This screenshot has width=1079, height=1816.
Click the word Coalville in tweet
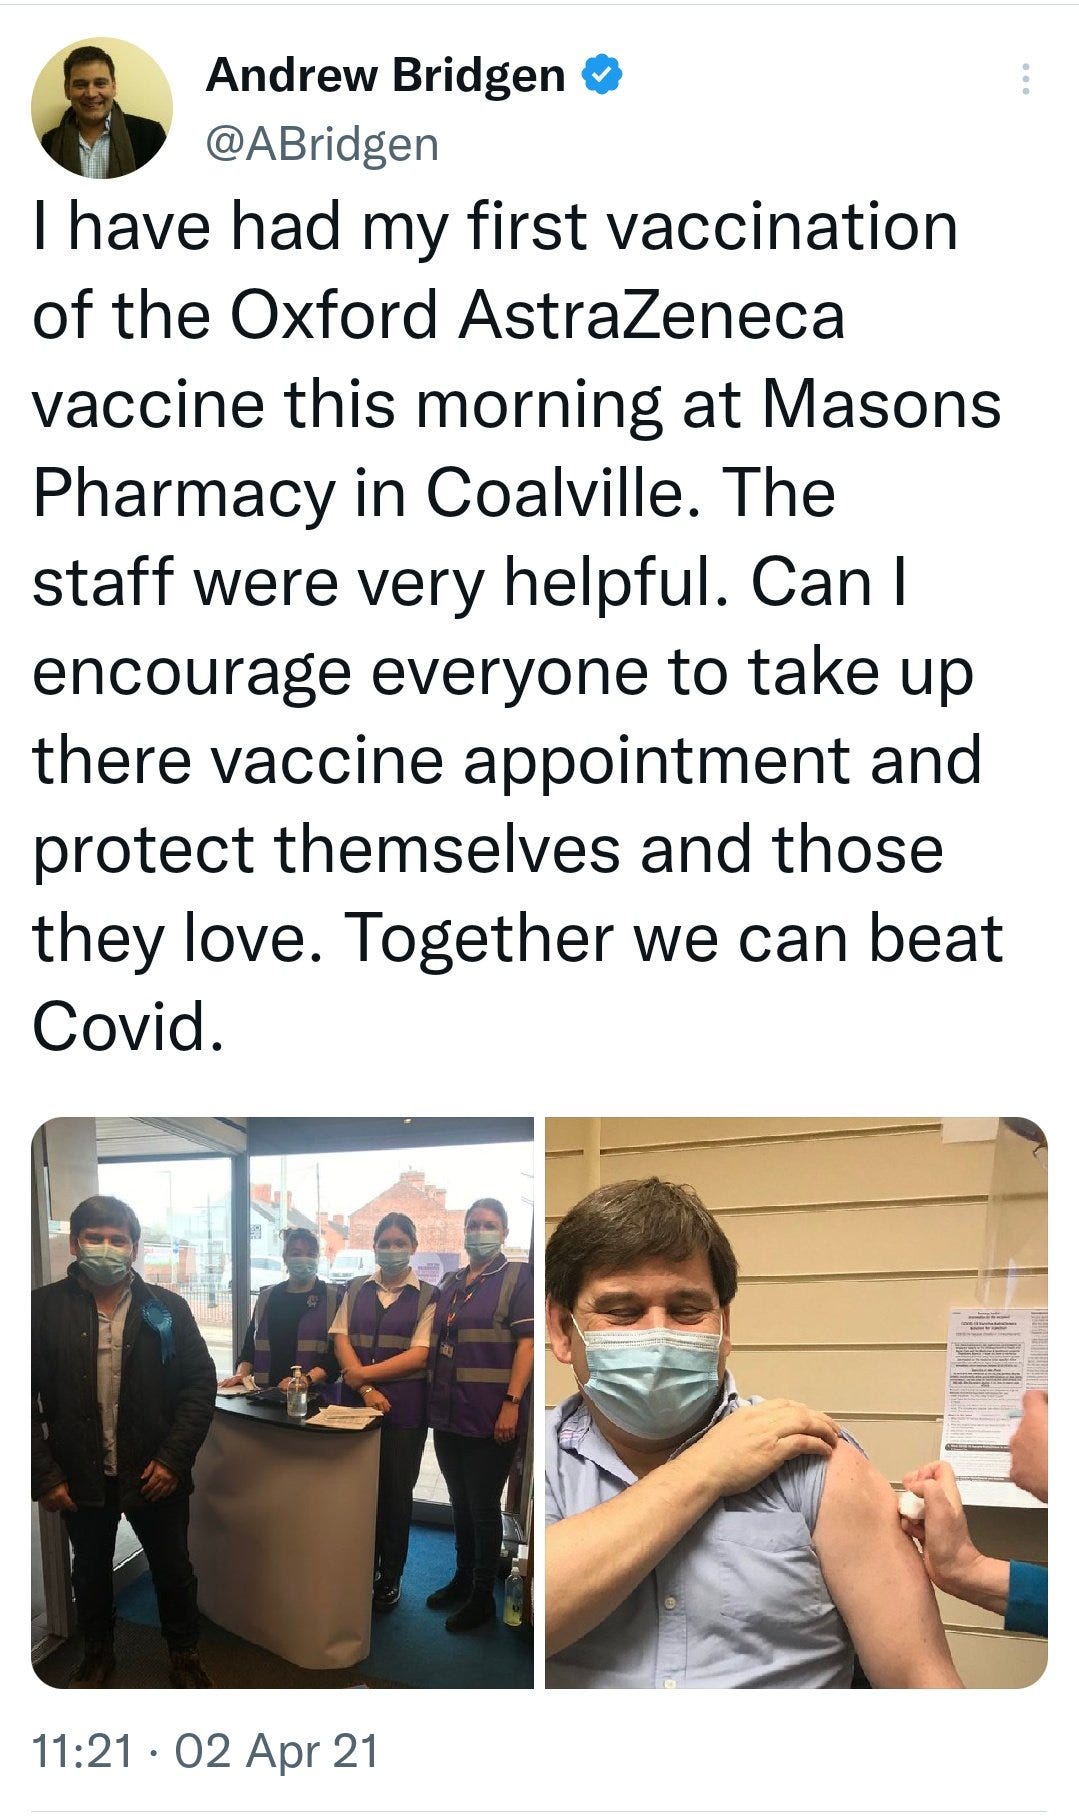556,493
